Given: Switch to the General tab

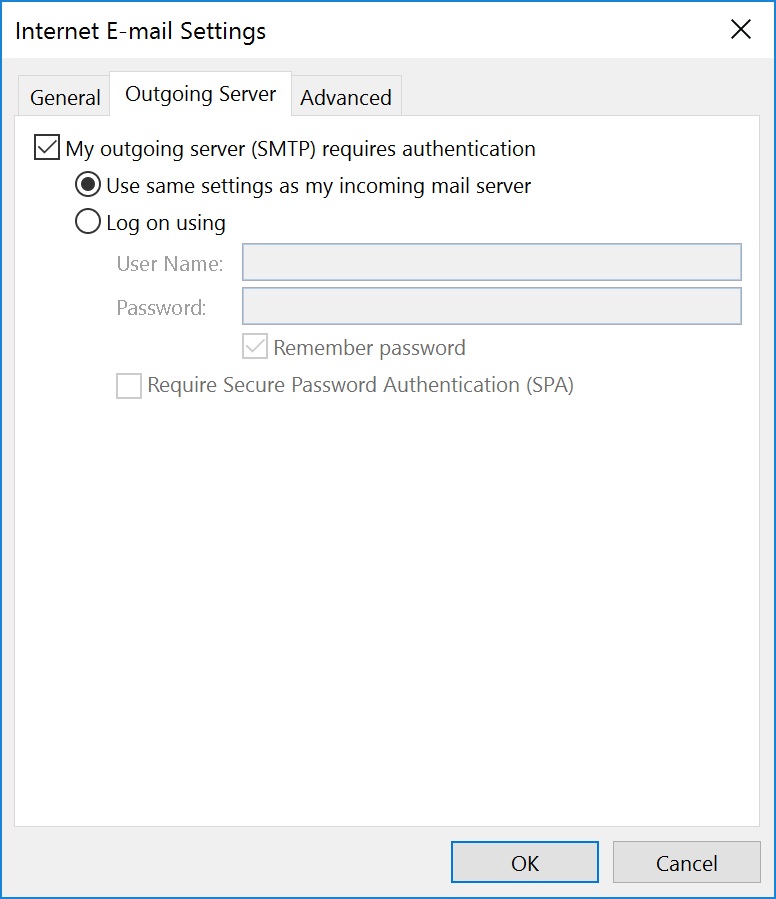Looking at the screenshot, I should [64, 96].
